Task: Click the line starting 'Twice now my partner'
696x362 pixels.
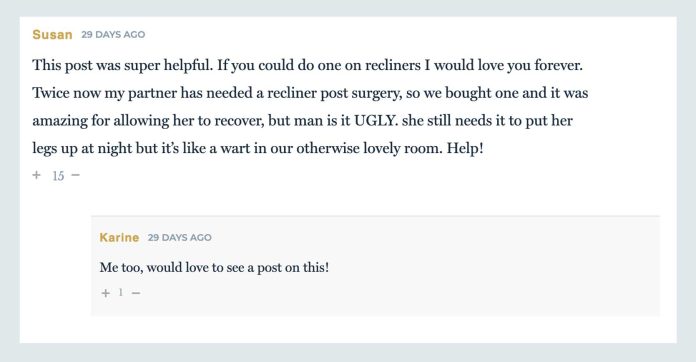Action: pos(310,94)
